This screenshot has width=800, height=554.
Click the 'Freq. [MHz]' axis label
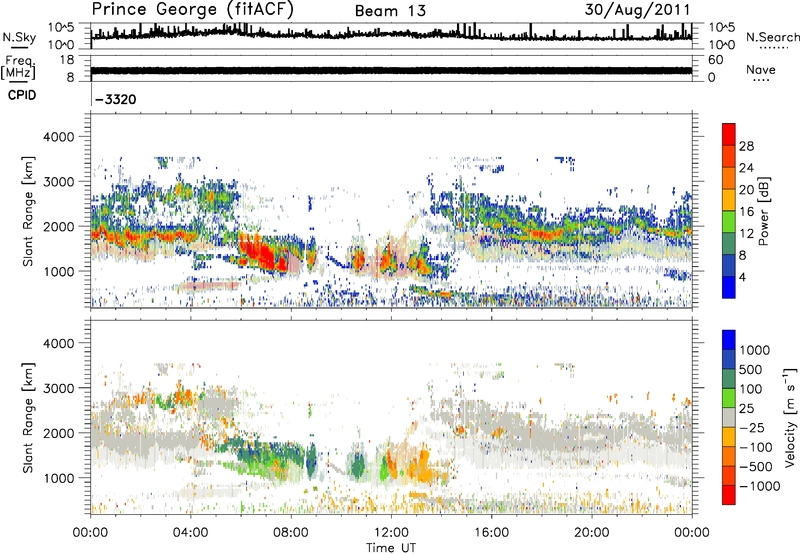tap(18, 67)
